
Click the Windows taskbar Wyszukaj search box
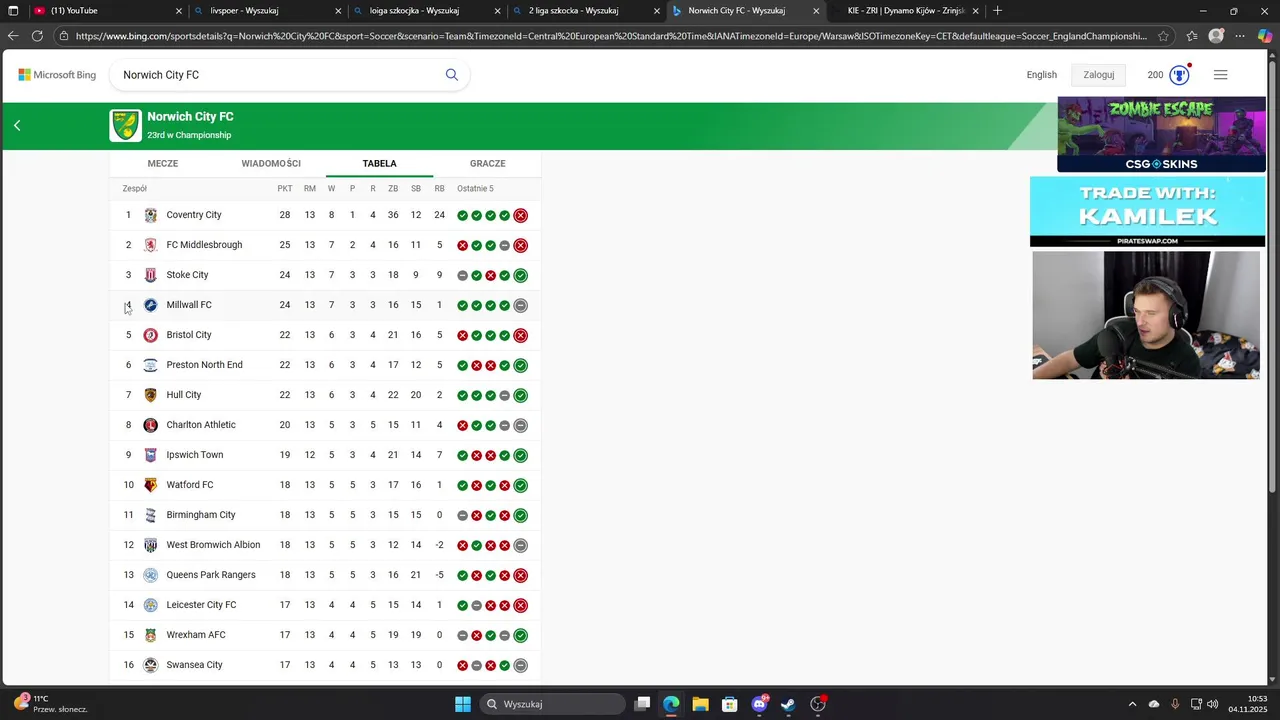551,704
